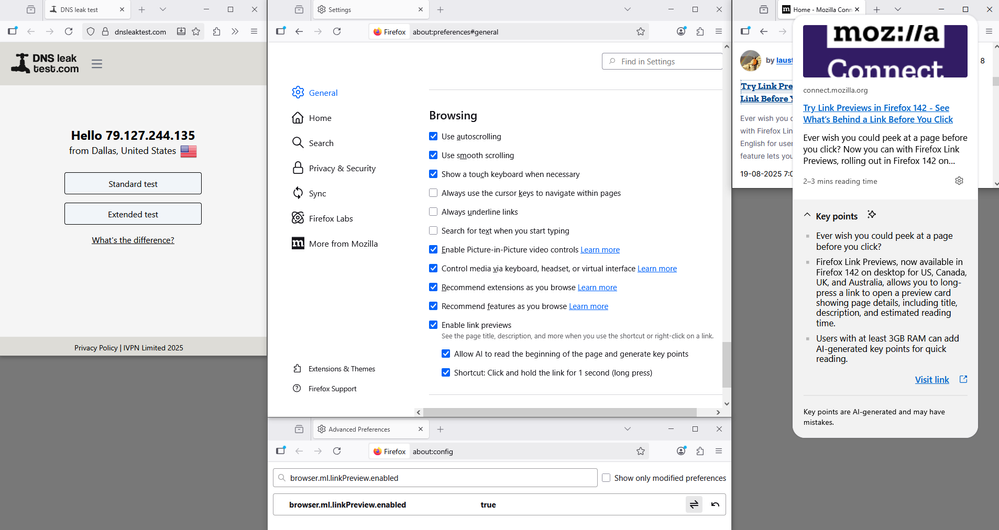Viewport: 999px width, 530px height.
Task: Collapse the Key points section
Action: click(808, 216)
